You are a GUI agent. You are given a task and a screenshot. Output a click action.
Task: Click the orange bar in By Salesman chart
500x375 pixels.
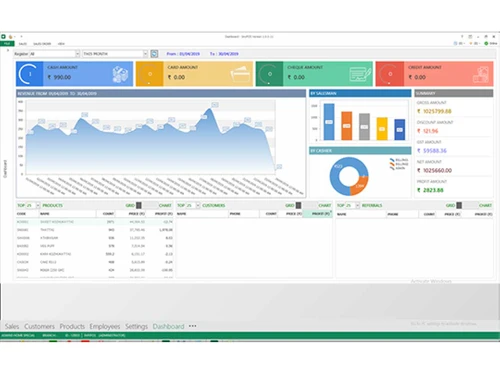347,126
